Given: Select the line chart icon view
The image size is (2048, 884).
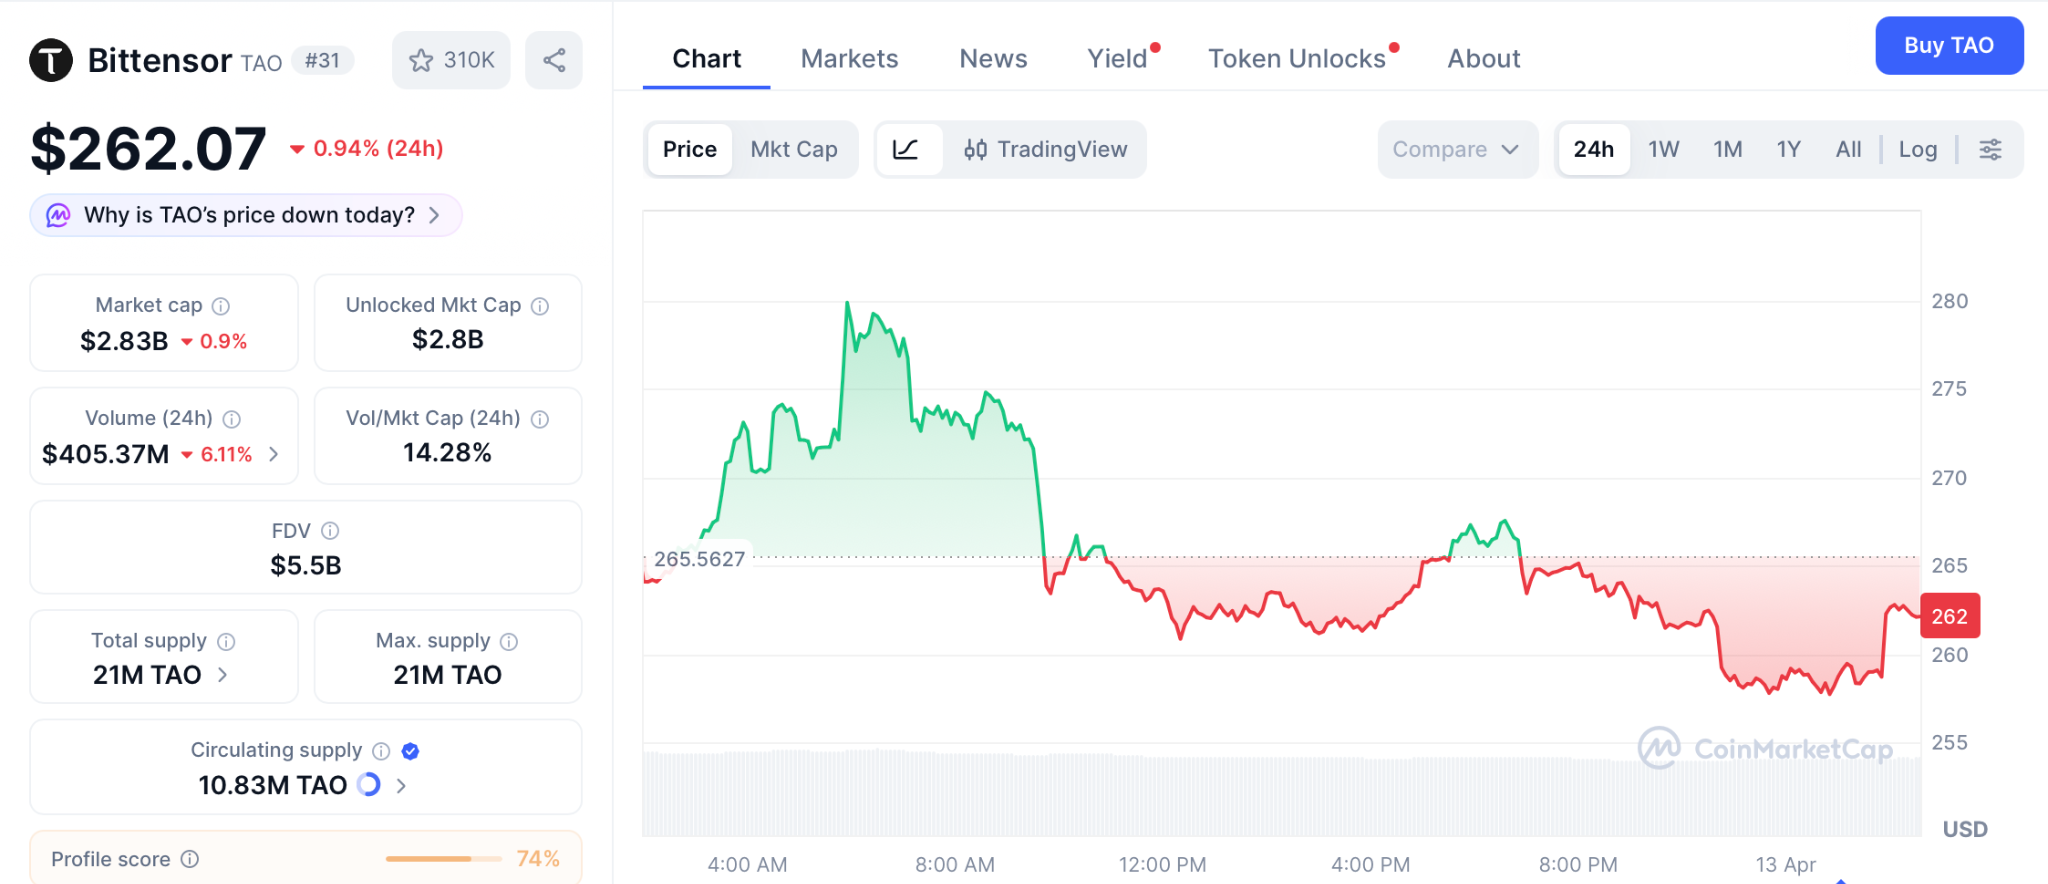Looking at the screenshot, I should click(x=906, y=150).
